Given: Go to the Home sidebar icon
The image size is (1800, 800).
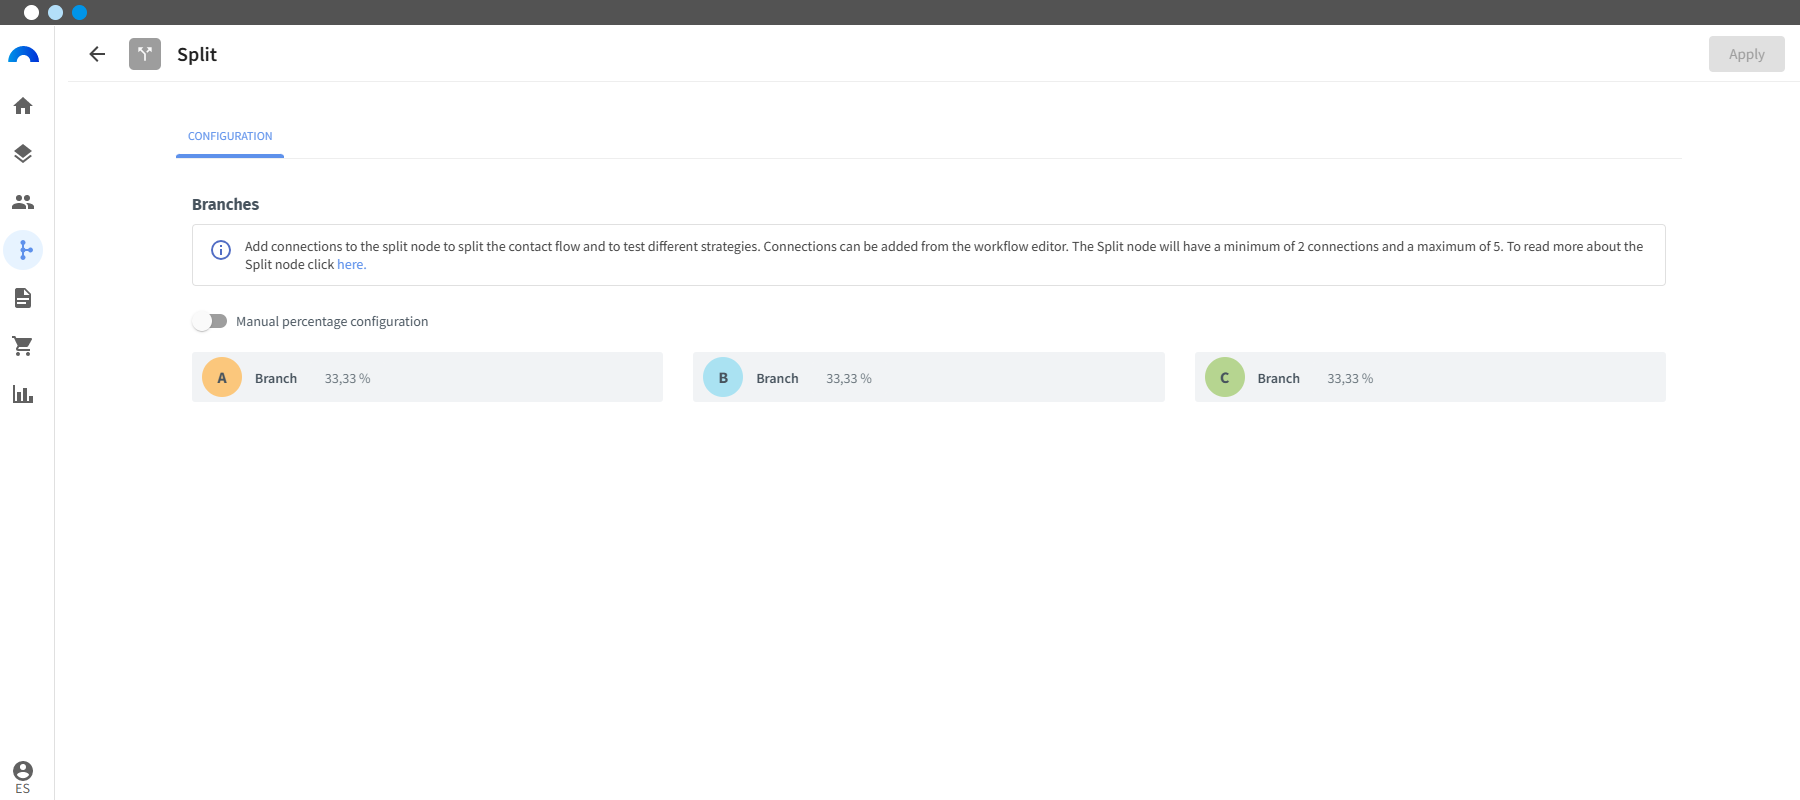Looking at the screenshot, I should pos(23,106).
